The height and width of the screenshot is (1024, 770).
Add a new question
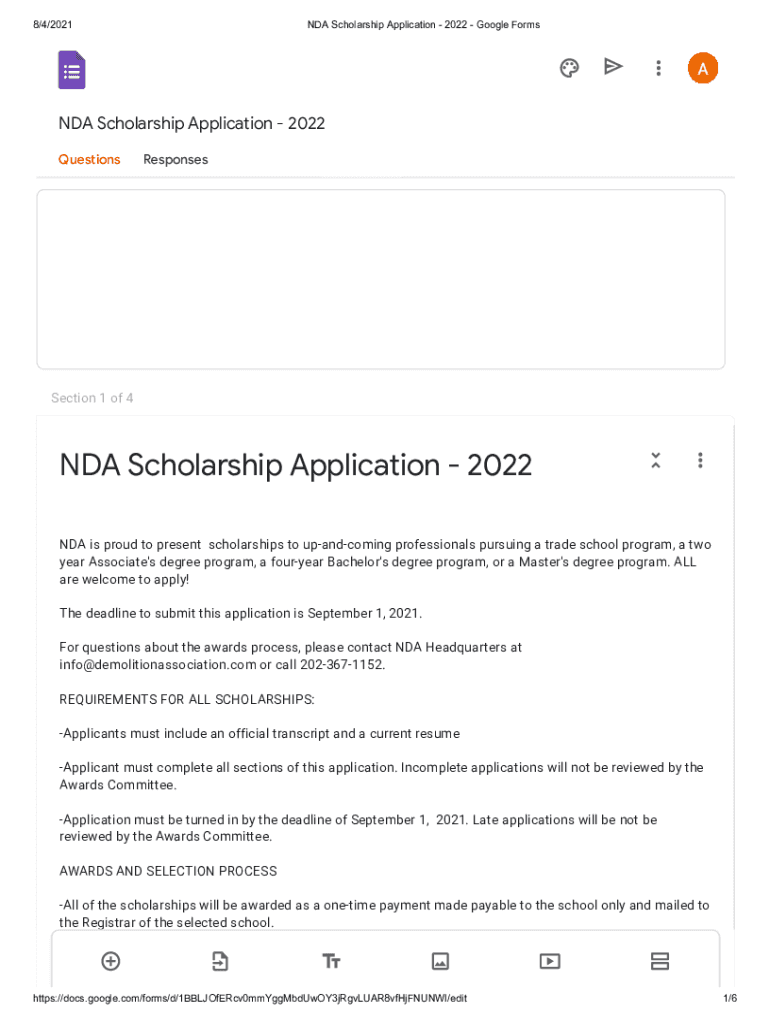pos(111,961)
